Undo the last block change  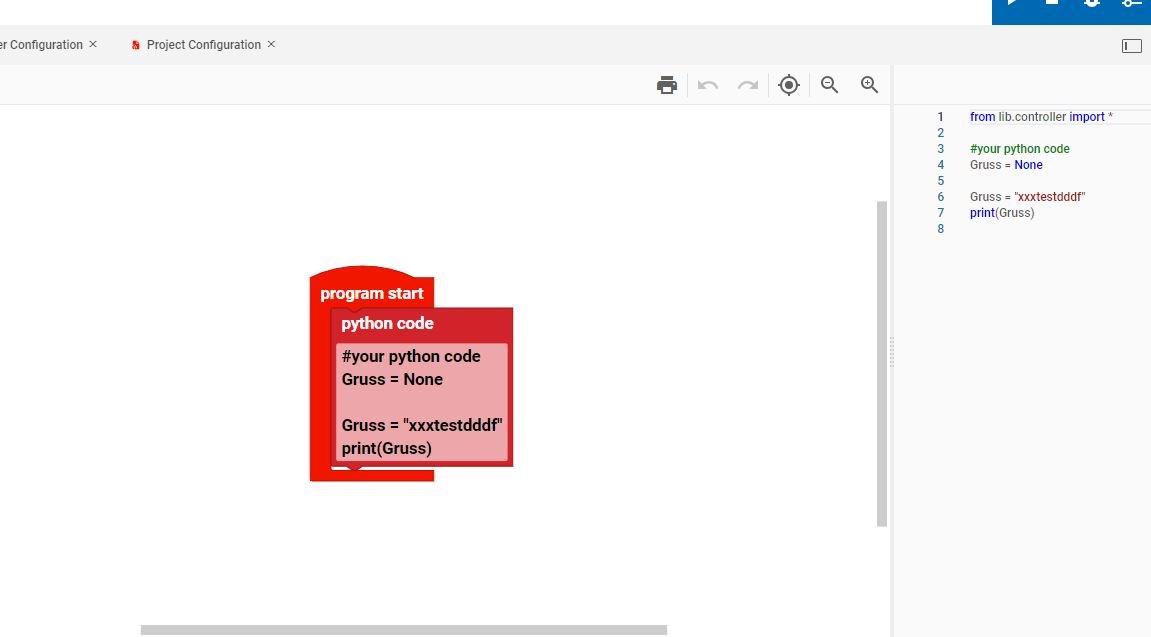[x=708, y=85]
